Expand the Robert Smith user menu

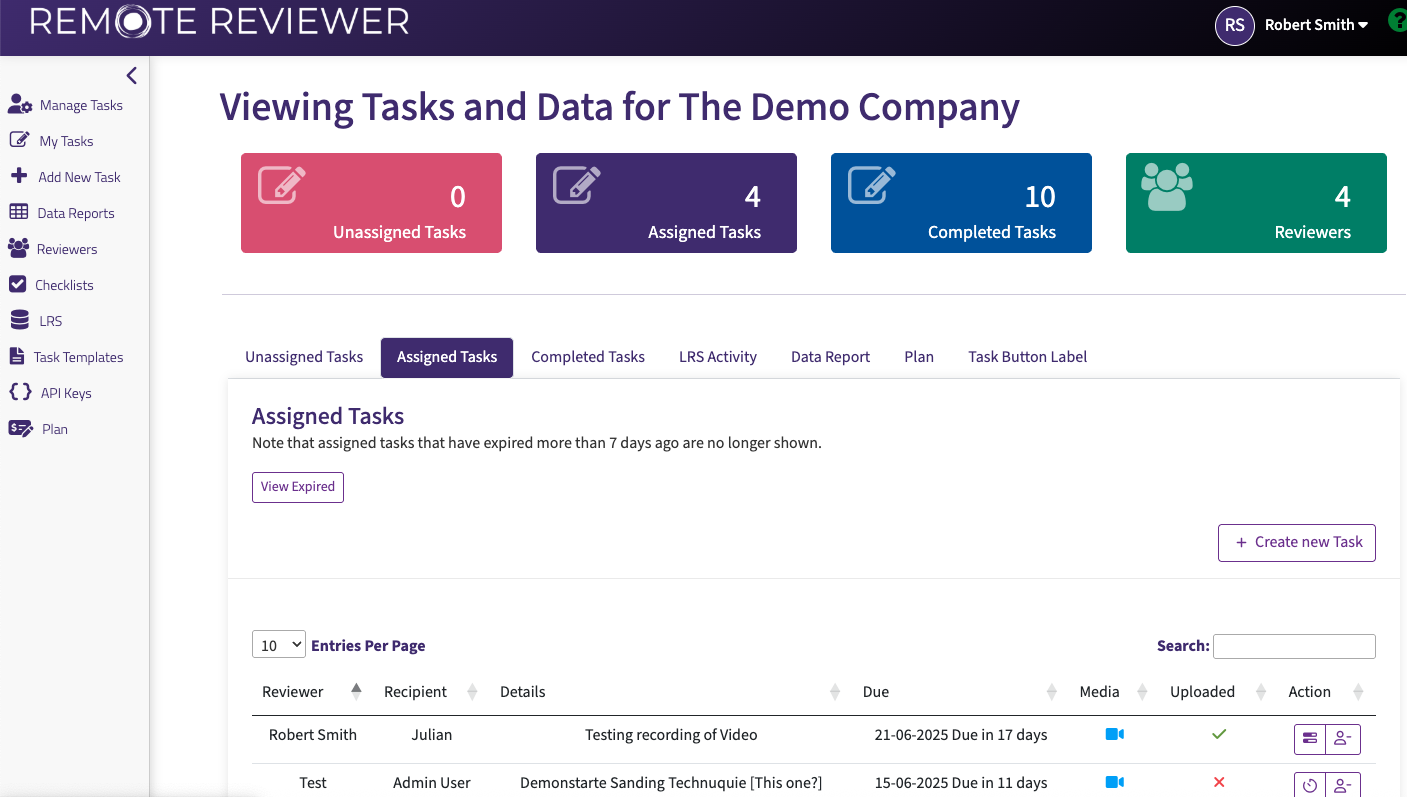click(x=1315, y=25)
